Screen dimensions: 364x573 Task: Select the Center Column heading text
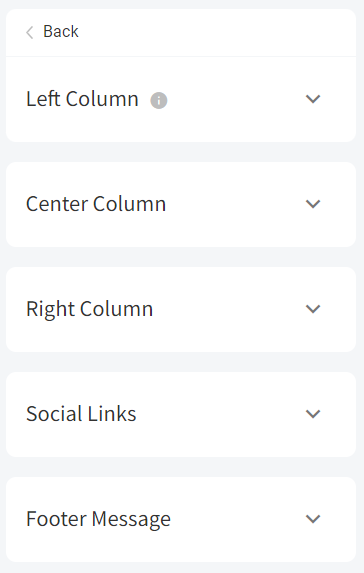(96, 204)
